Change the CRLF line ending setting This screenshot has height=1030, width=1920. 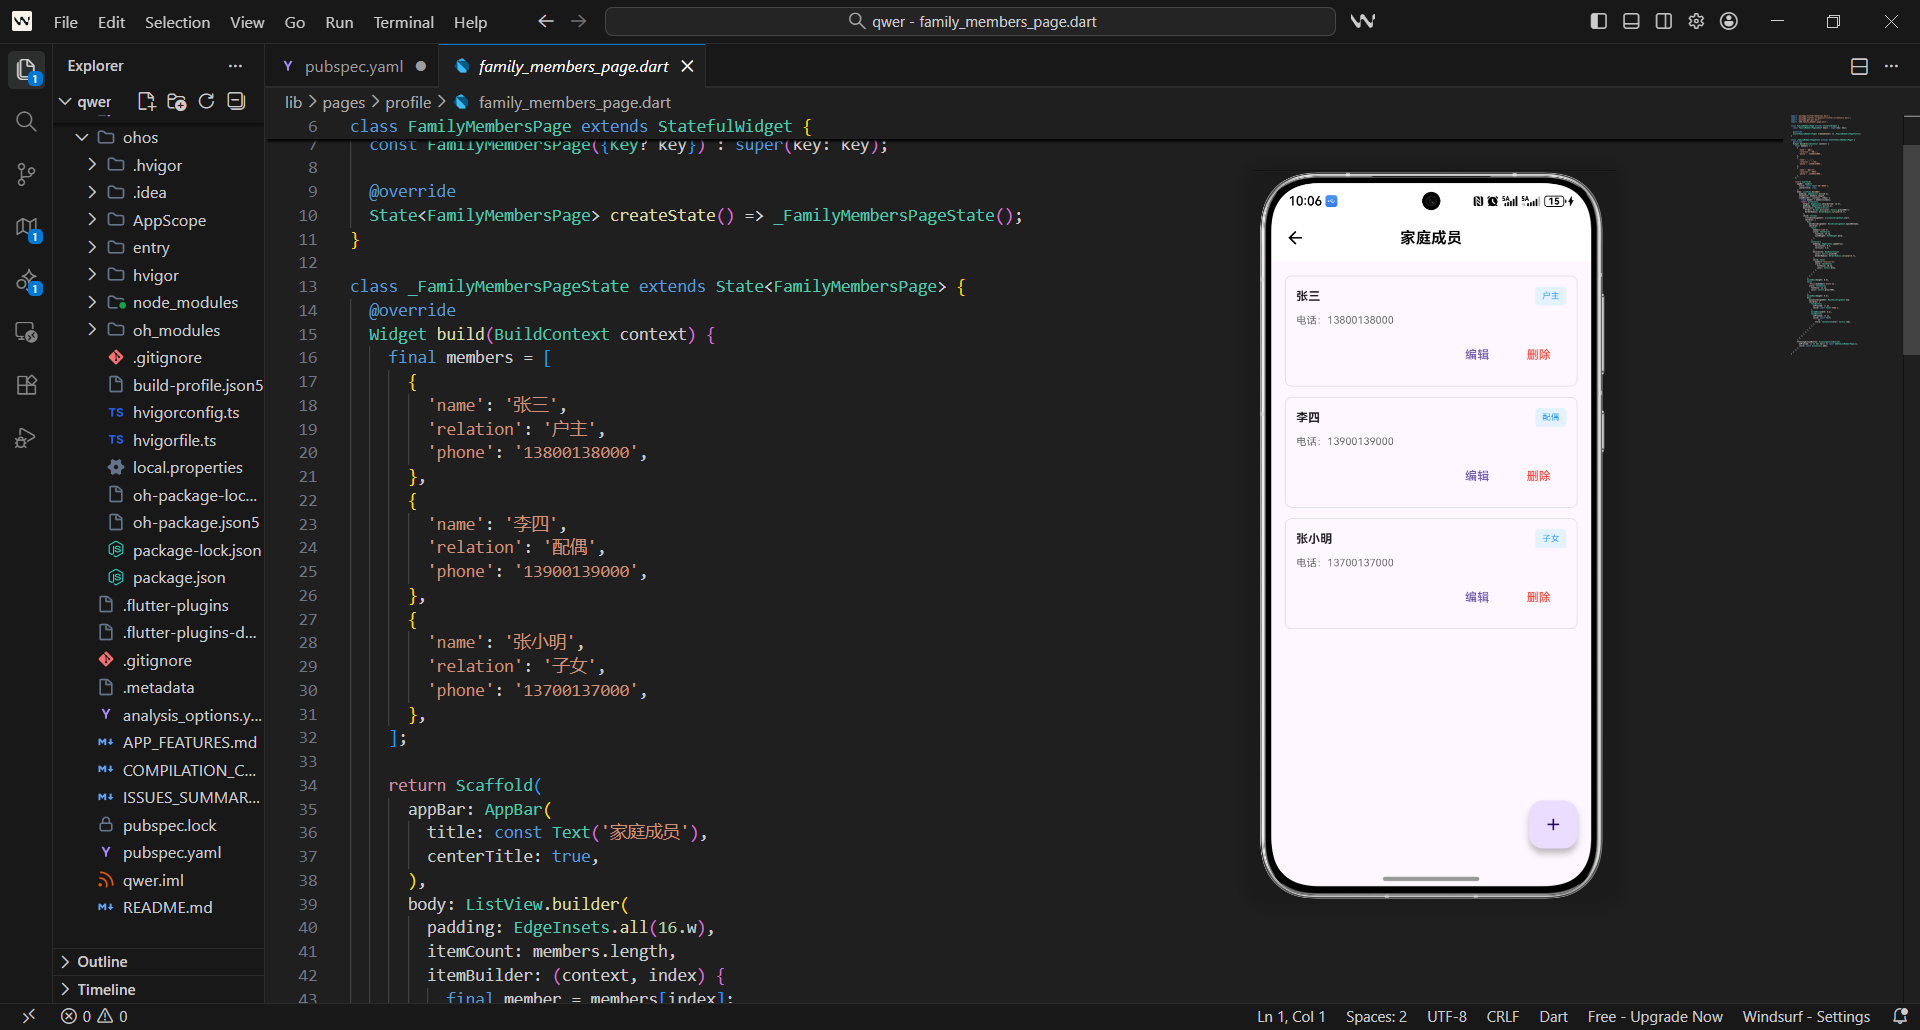click(x=1502, y=1016)
